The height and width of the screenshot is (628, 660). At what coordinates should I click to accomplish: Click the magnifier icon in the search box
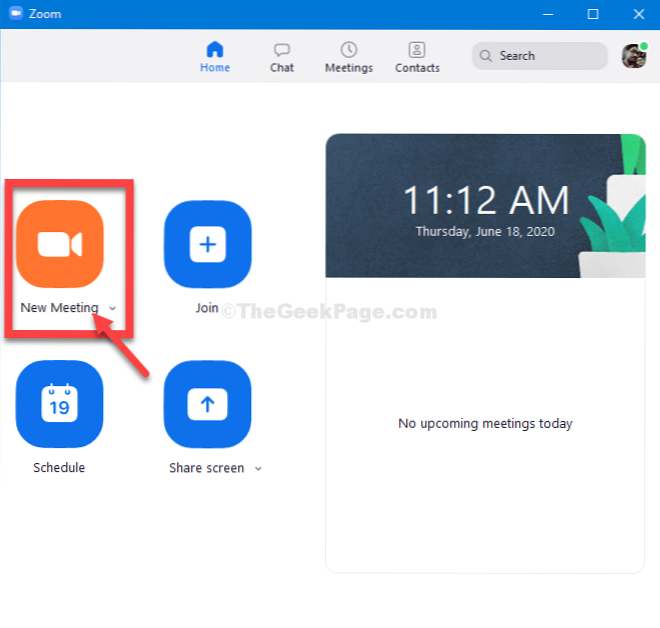coord(486,56)
